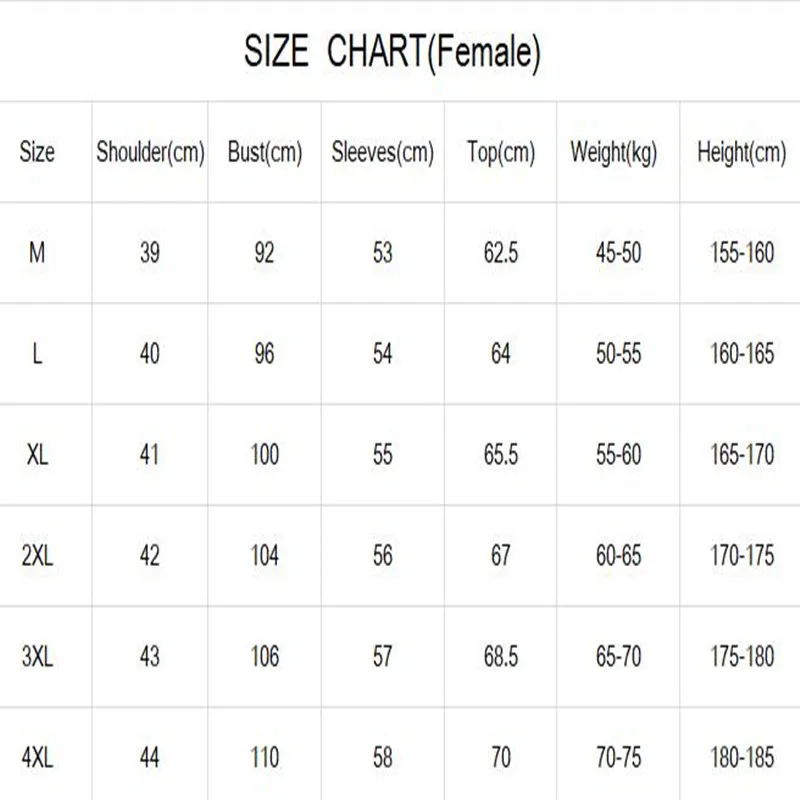Select the 4XL size row label
Screen dimensions: 800x800
[x=37, y=758]
